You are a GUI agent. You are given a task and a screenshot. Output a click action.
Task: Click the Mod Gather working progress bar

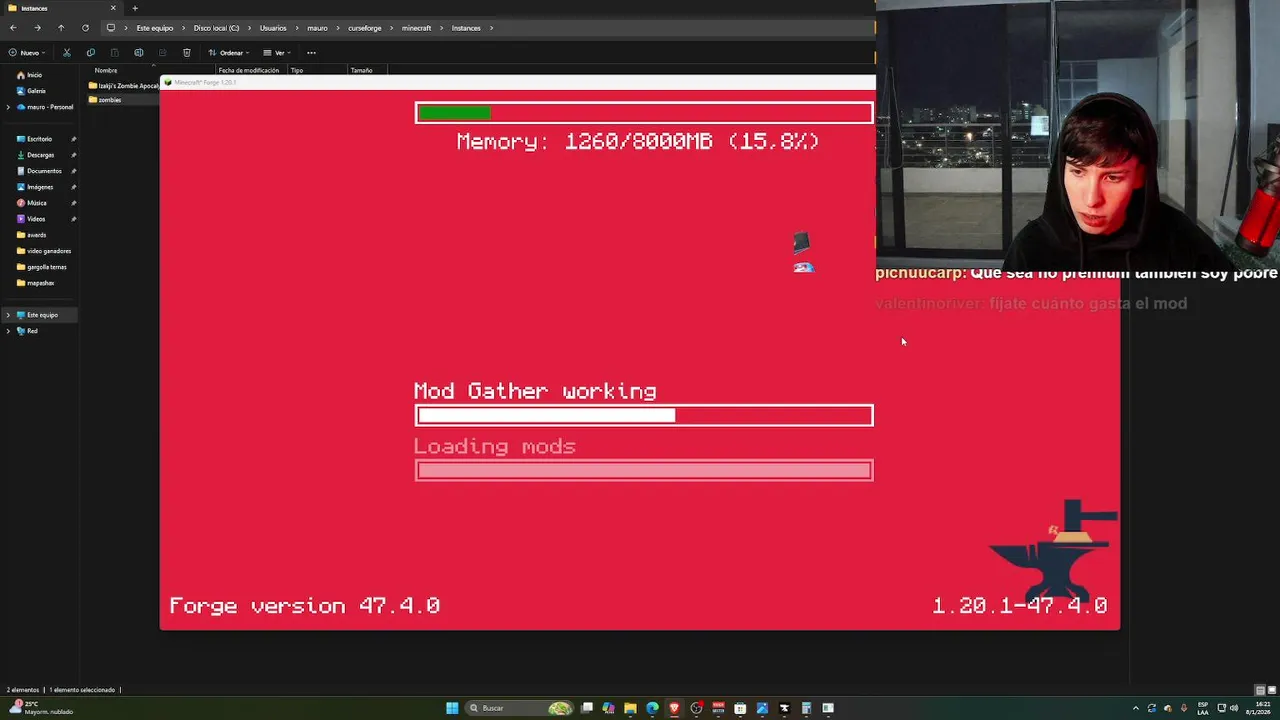(644, 415)
